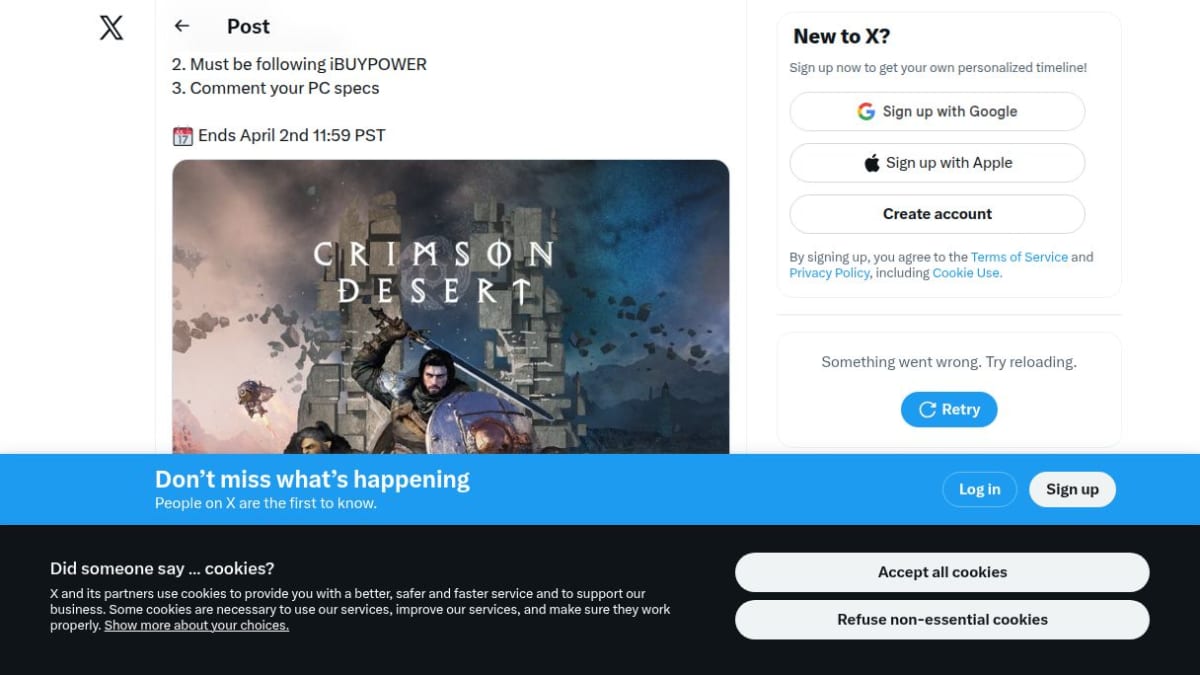Open the X logo home icon
The height and width of the screenshot is (675, 1200).
[x=112, y=27]
